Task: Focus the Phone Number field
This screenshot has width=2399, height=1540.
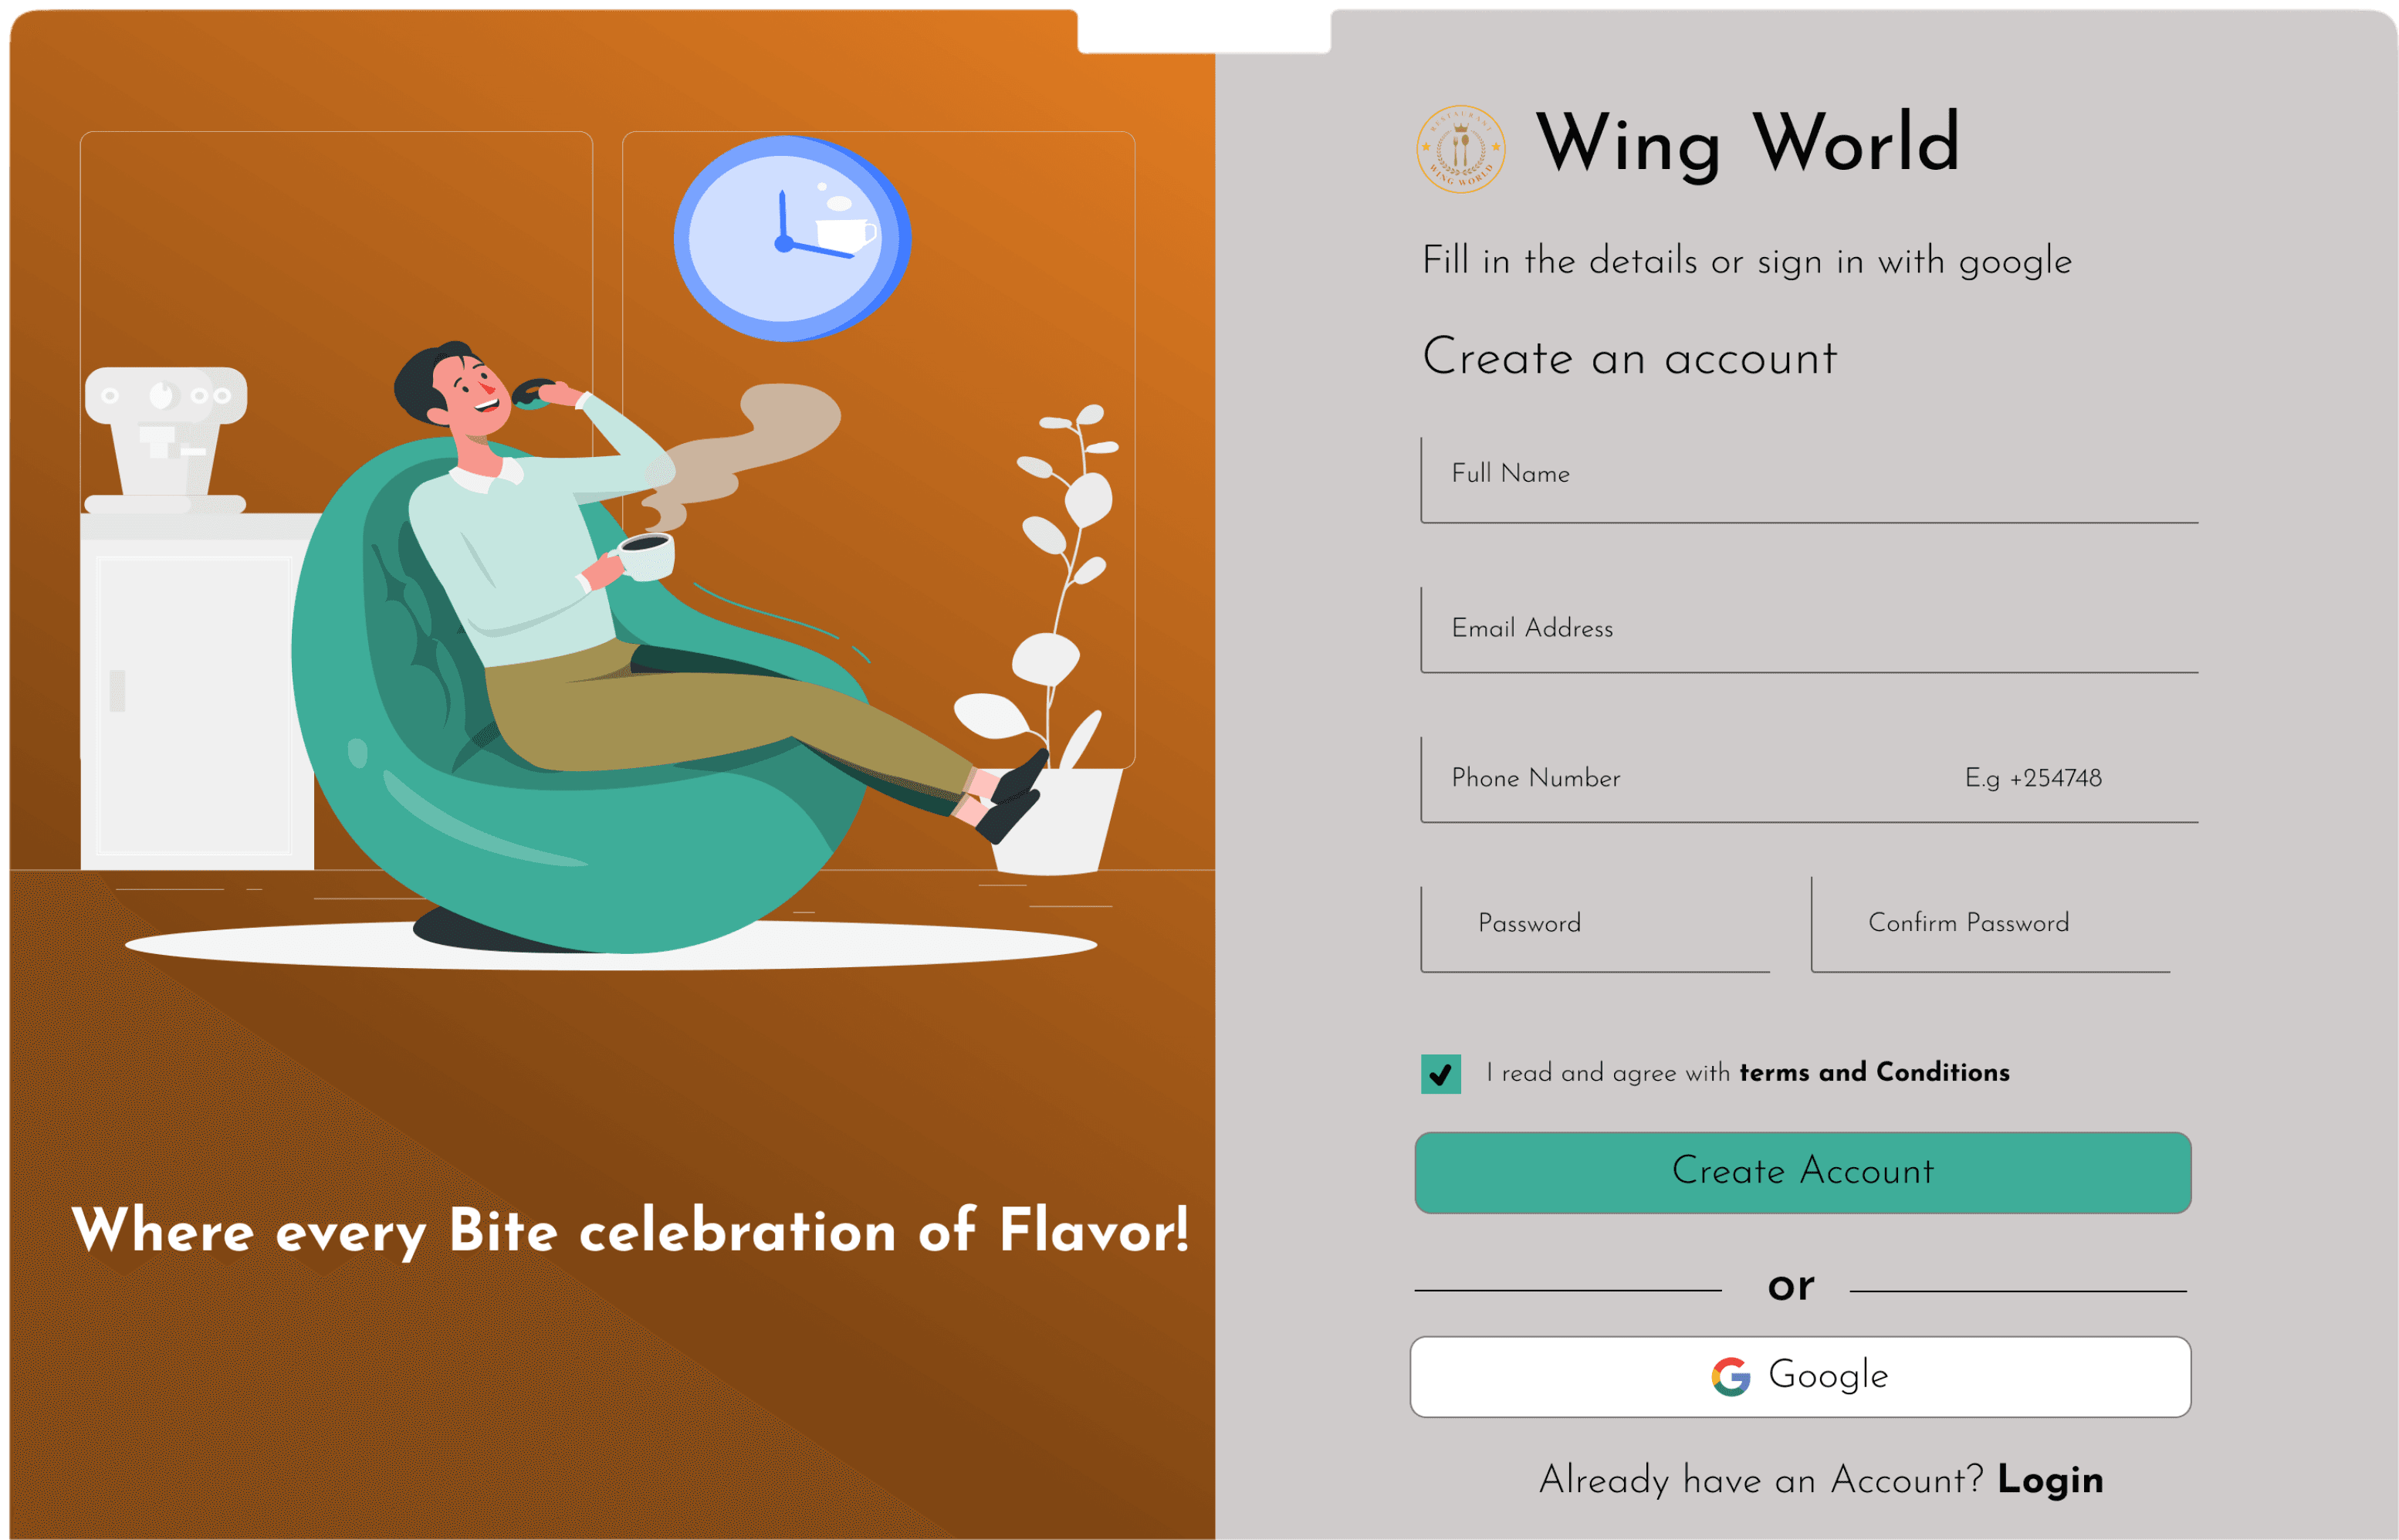Action: pyautogui.click(x=1808, y=779)
